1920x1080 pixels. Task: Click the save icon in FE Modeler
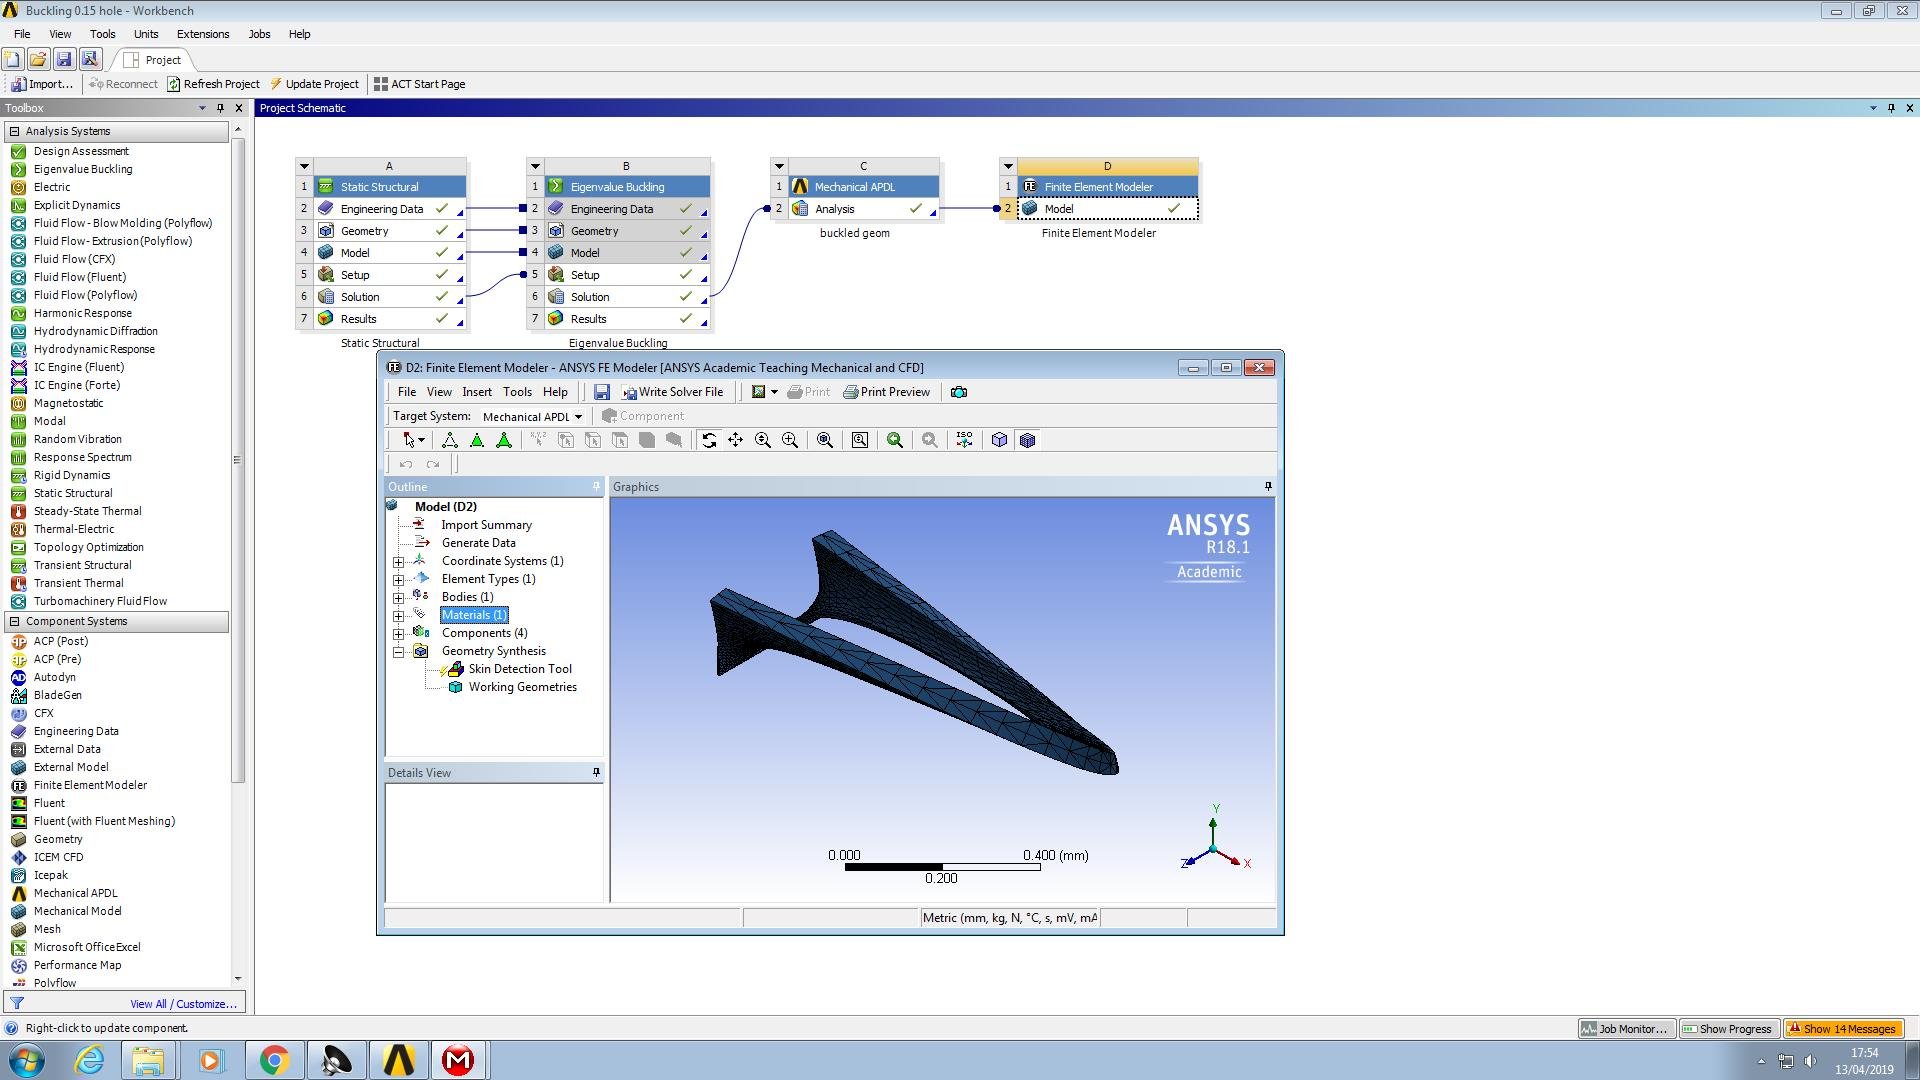point(601,392)
